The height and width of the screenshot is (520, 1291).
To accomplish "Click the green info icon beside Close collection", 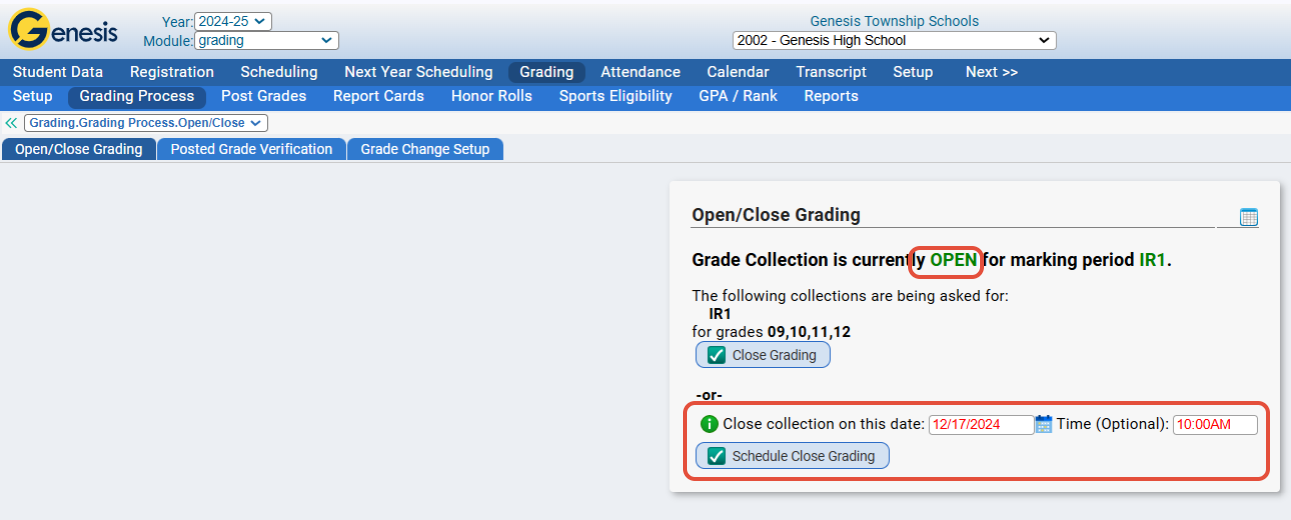I will [x=709, y=424].
